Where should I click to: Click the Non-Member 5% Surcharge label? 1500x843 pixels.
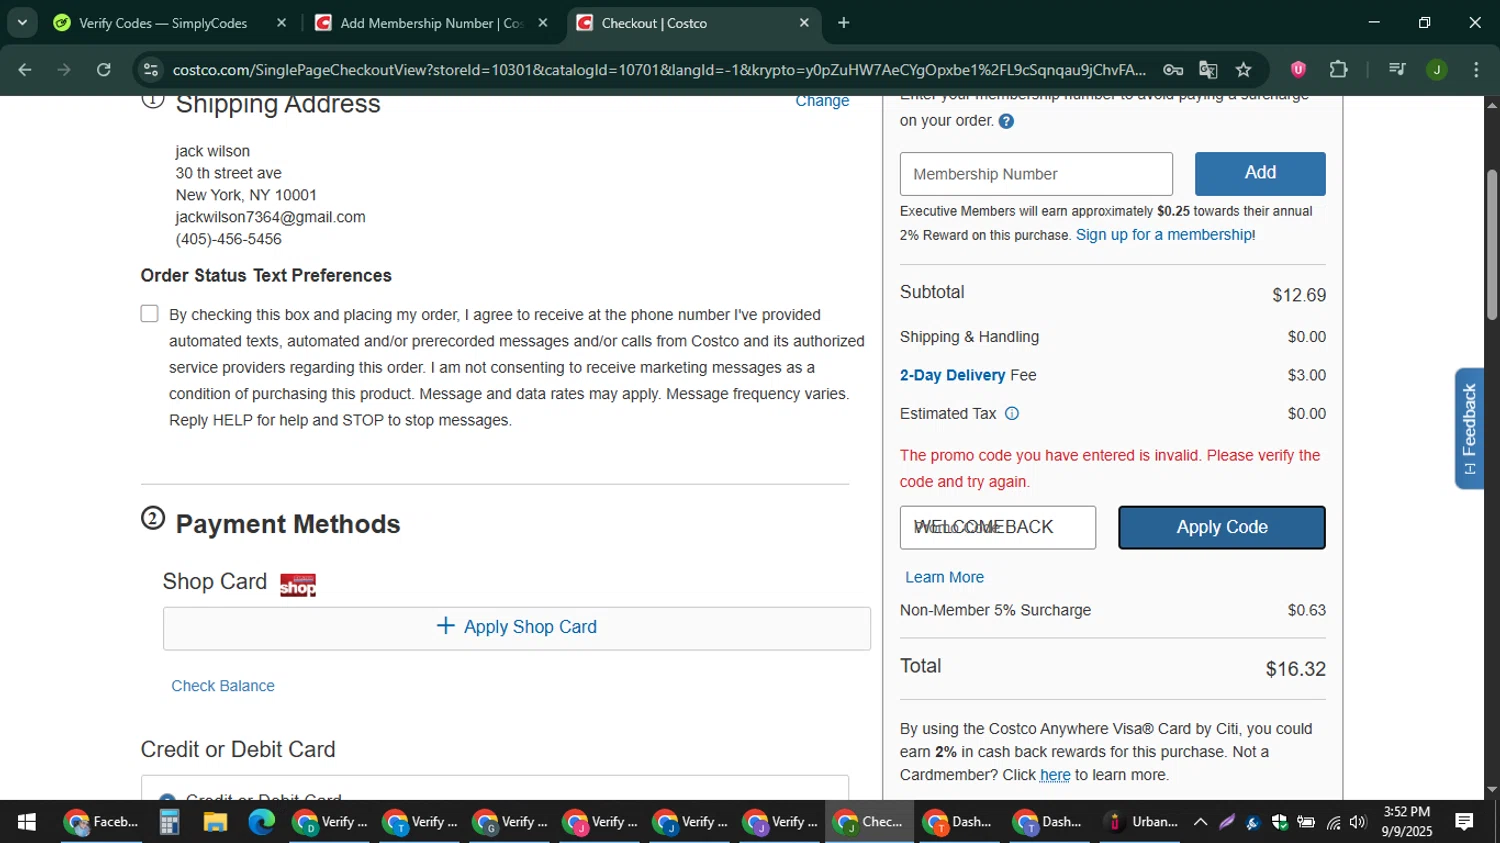(x=995, y=610)
